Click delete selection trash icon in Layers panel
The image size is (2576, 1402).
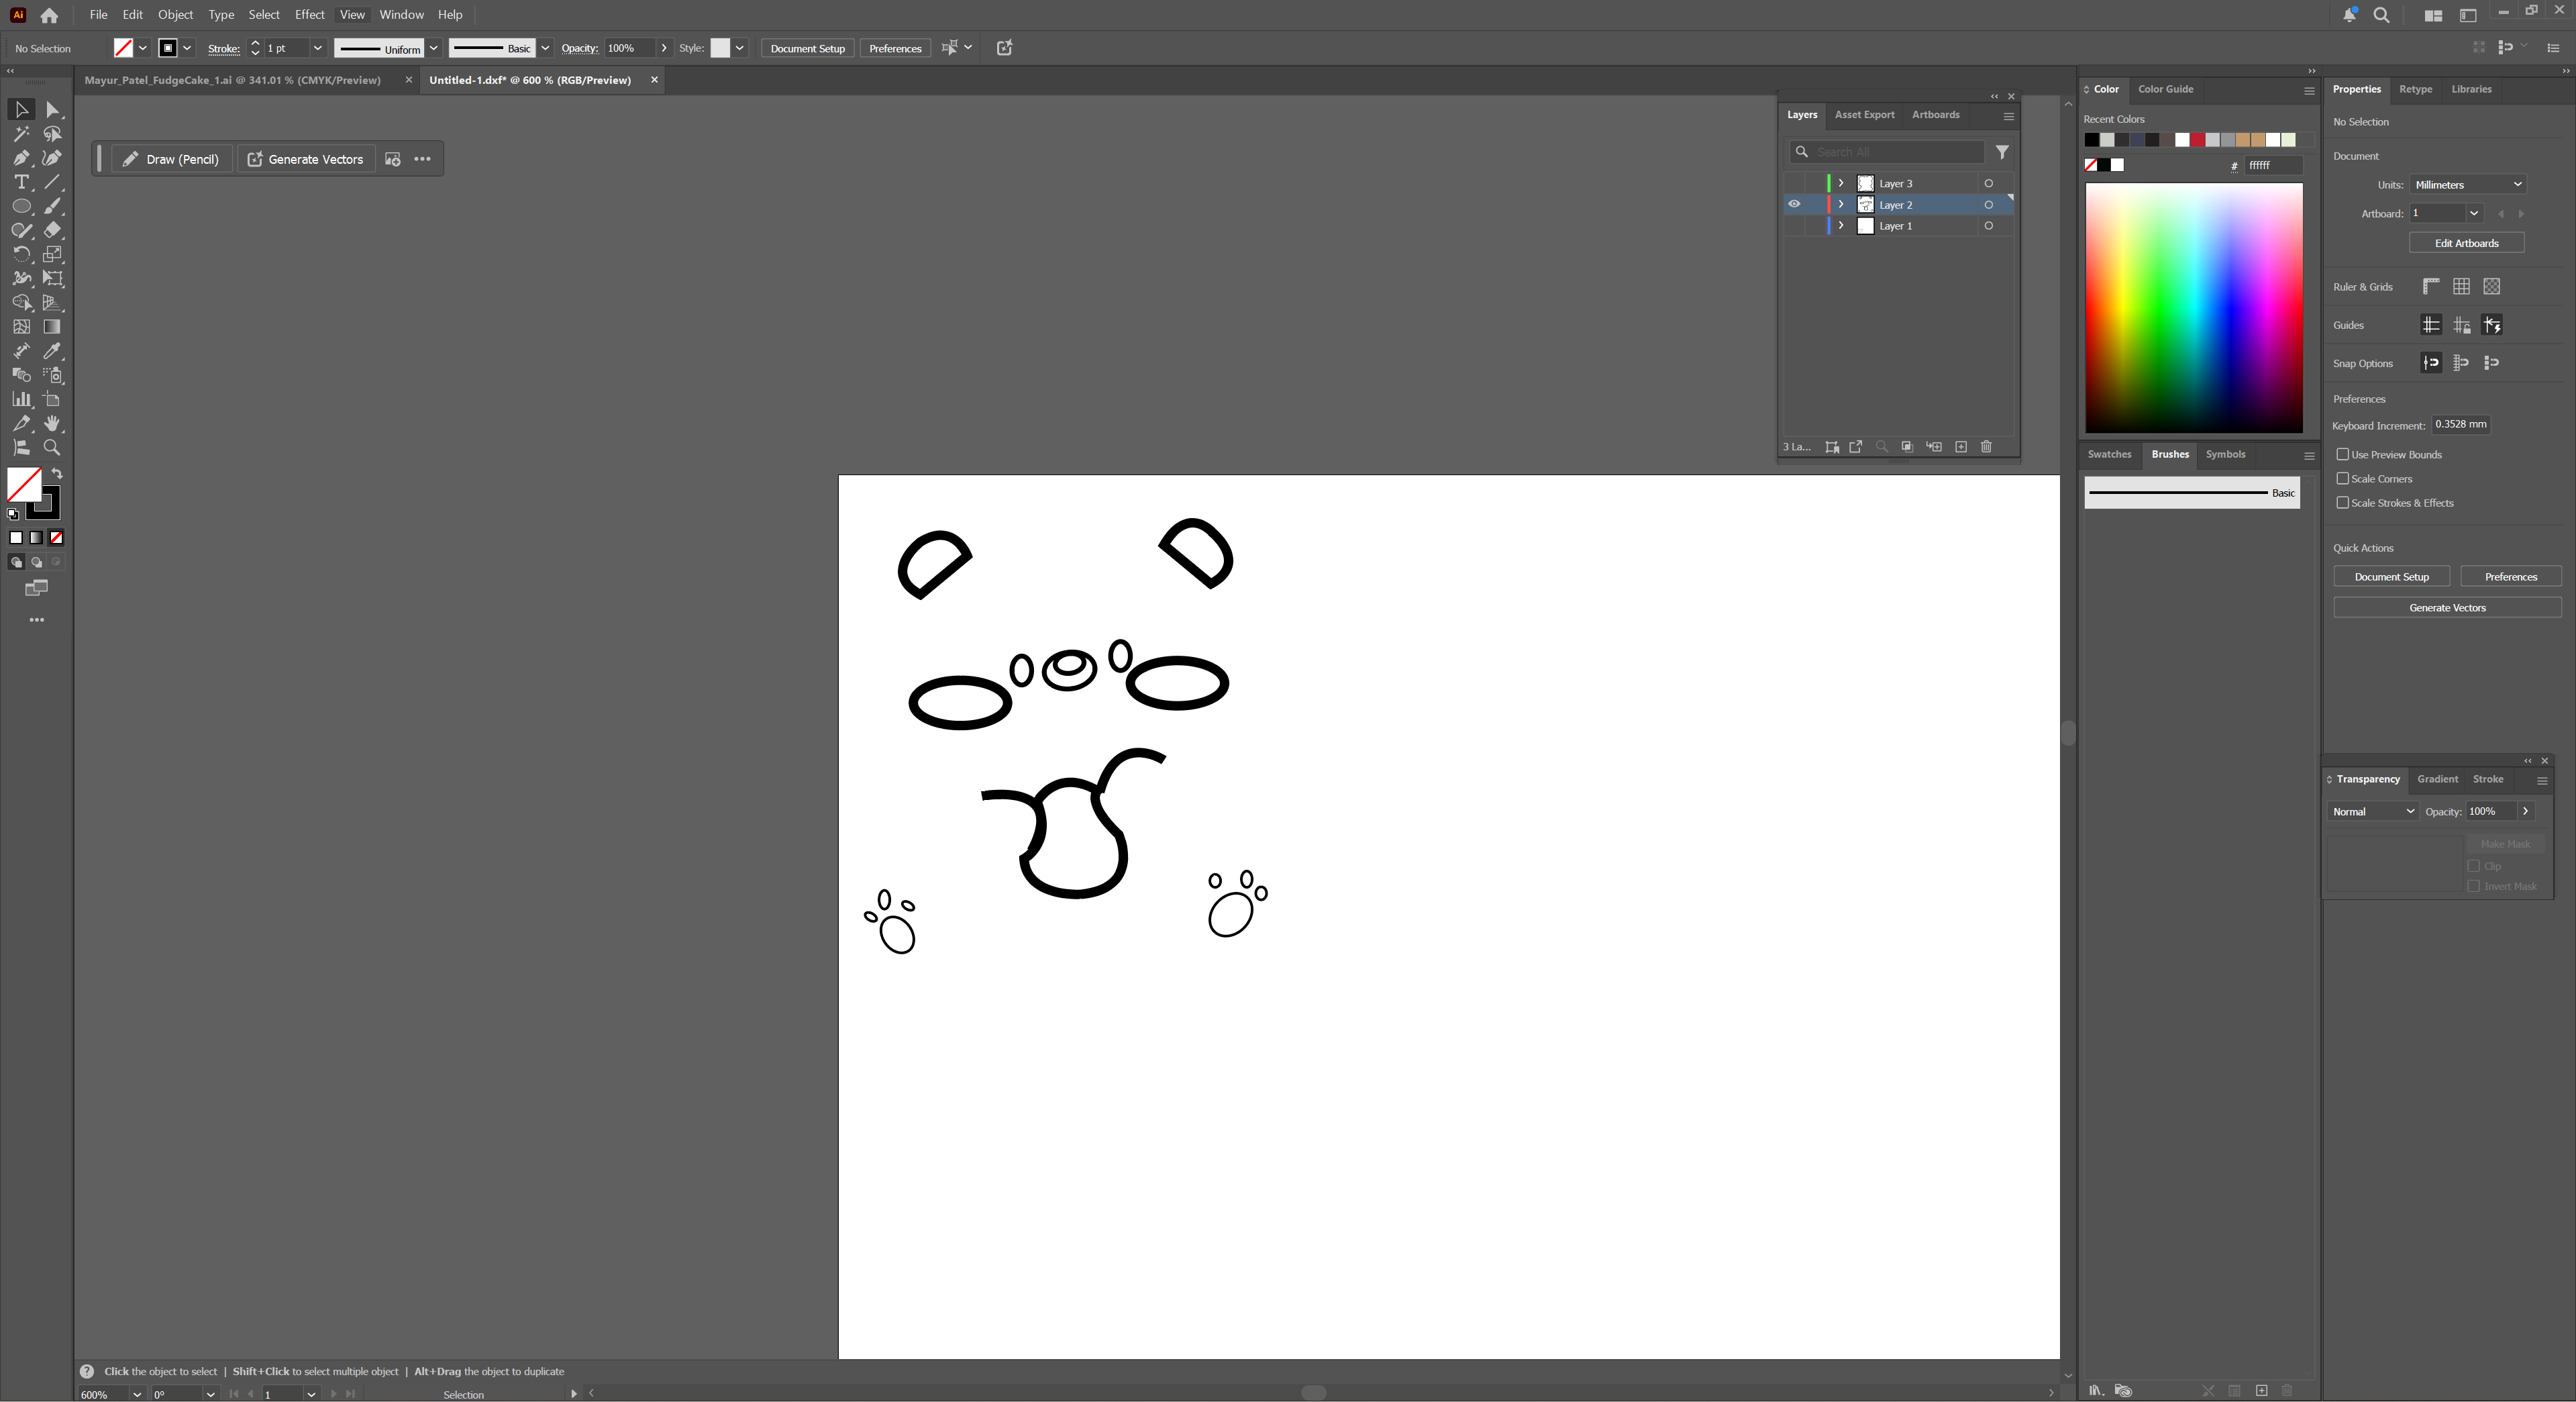pos(1986,447)
